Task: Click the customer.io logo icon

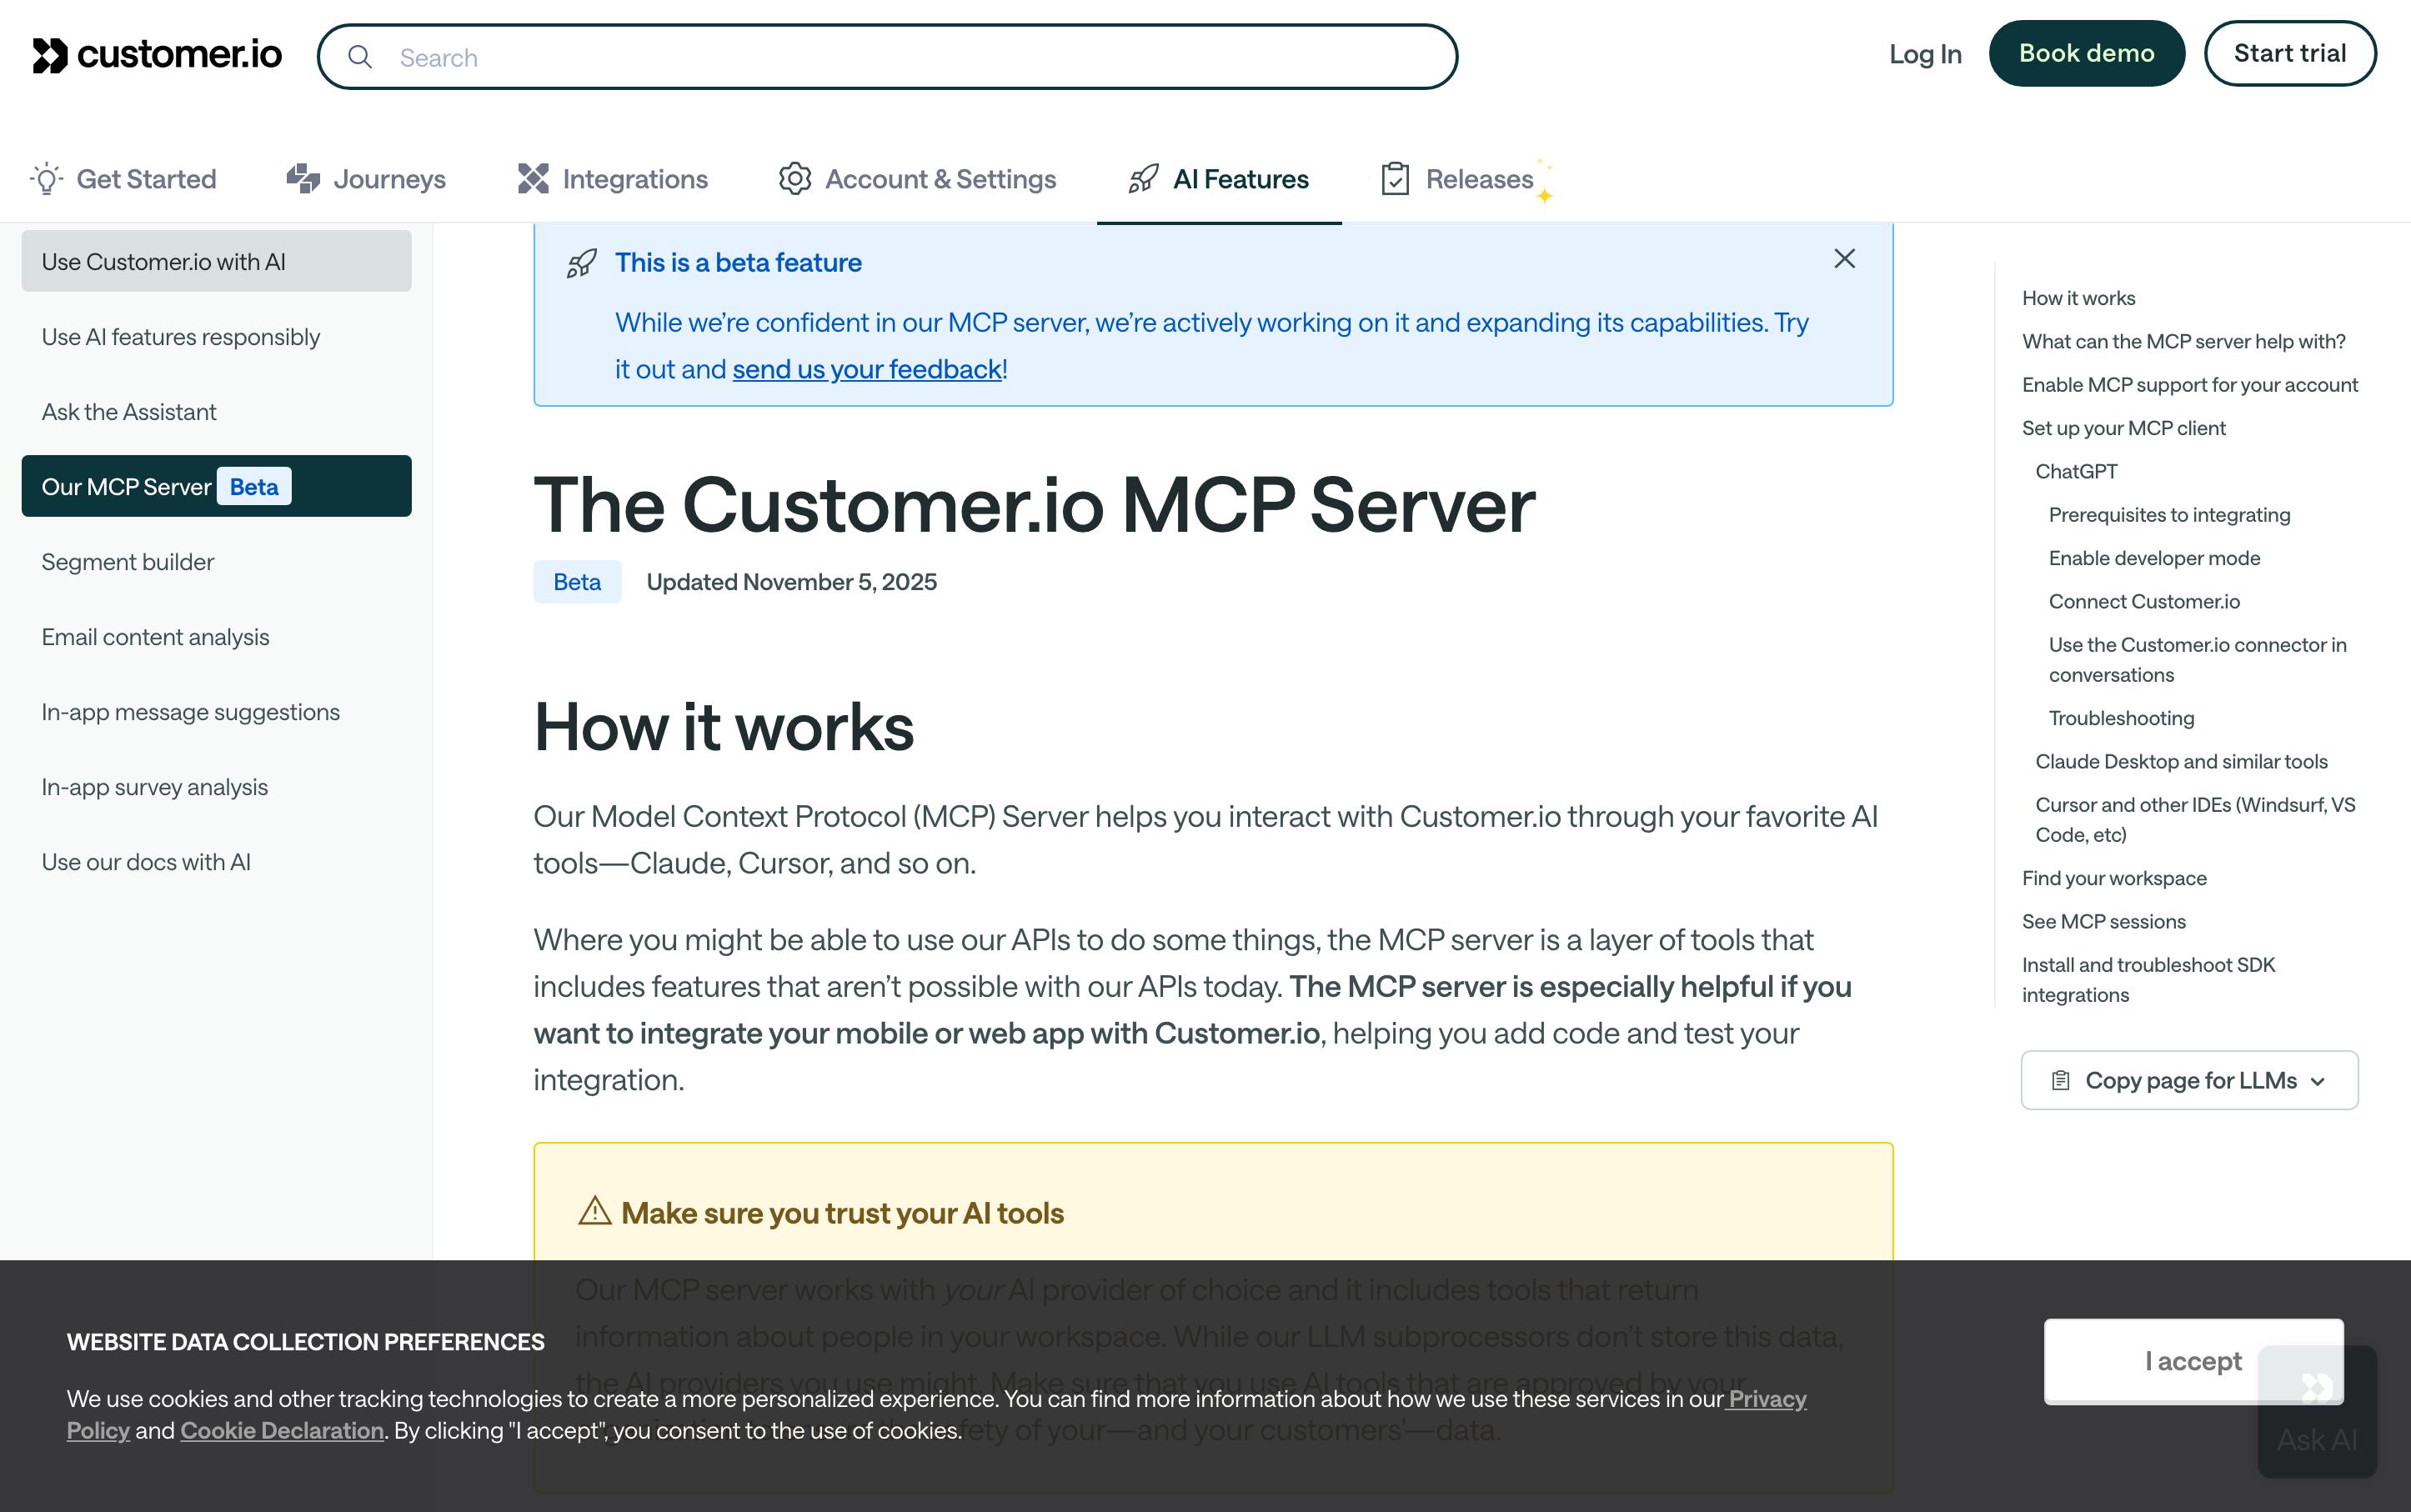Action: pyautogui.click(x=50, y=55)
